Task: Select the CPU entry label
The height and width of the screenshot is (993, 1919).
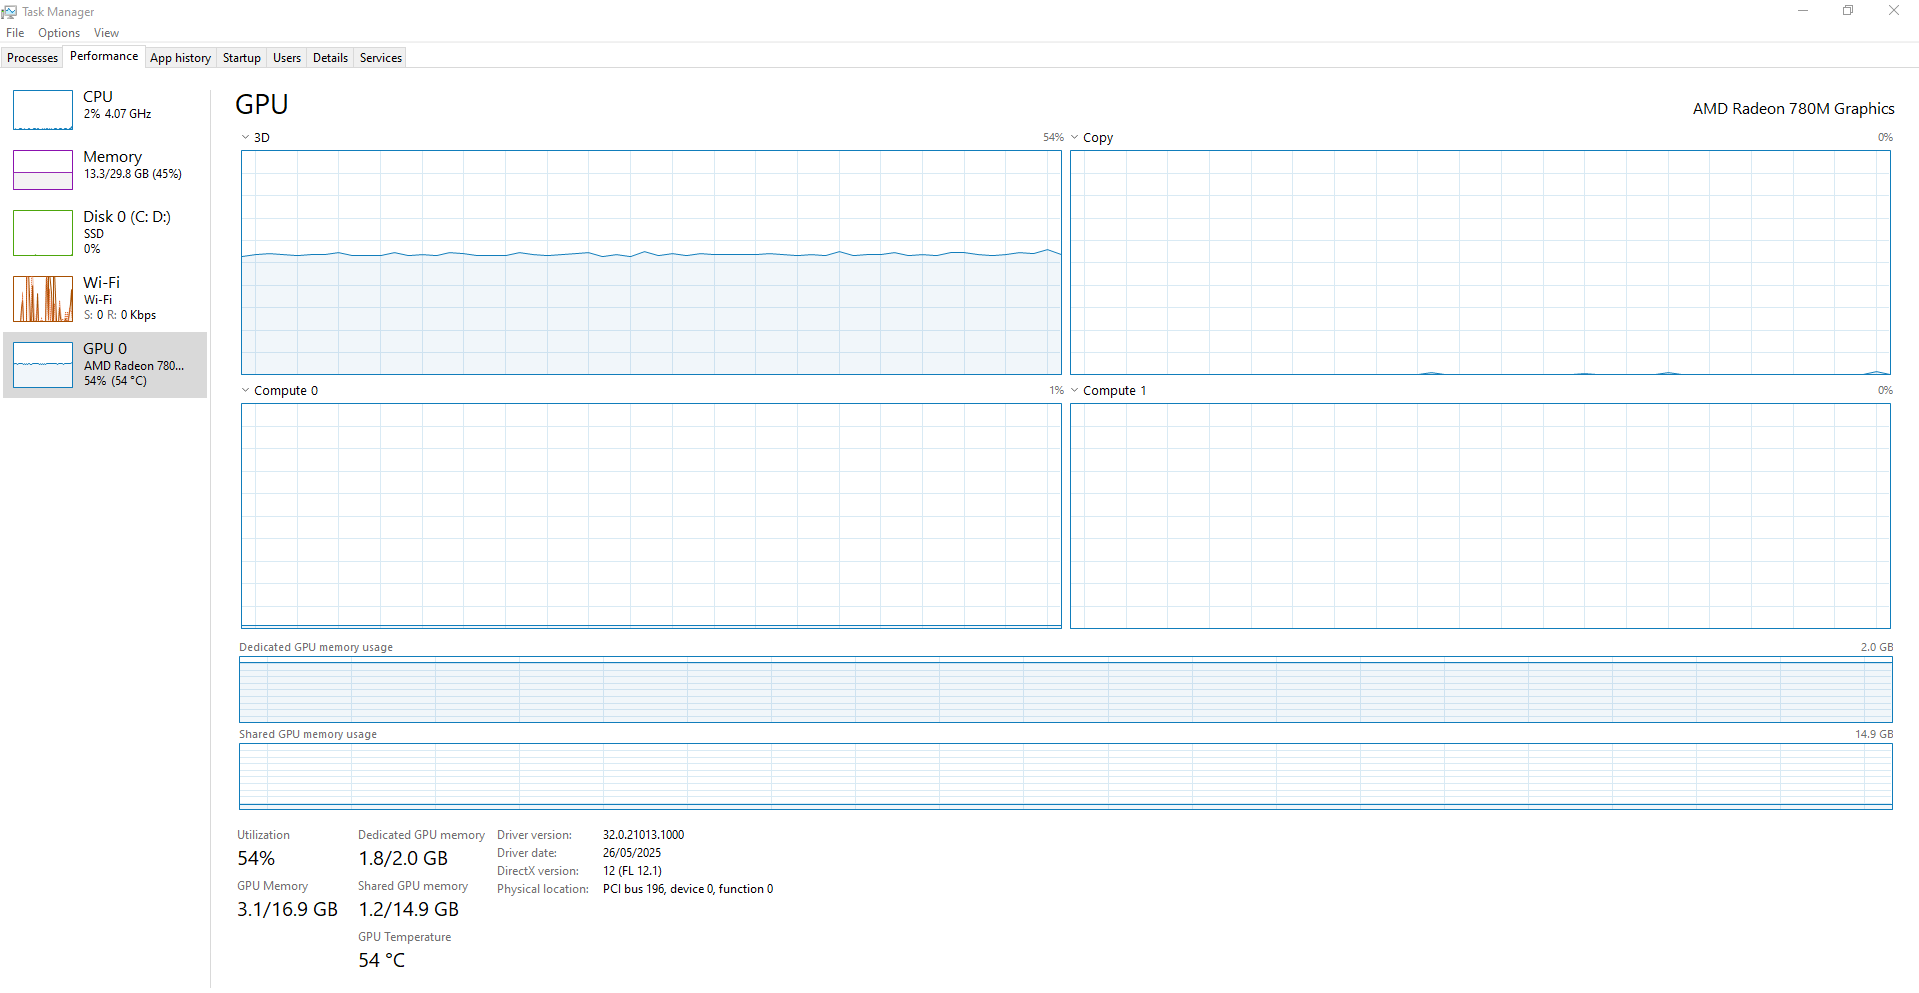Action: point(98,97)
